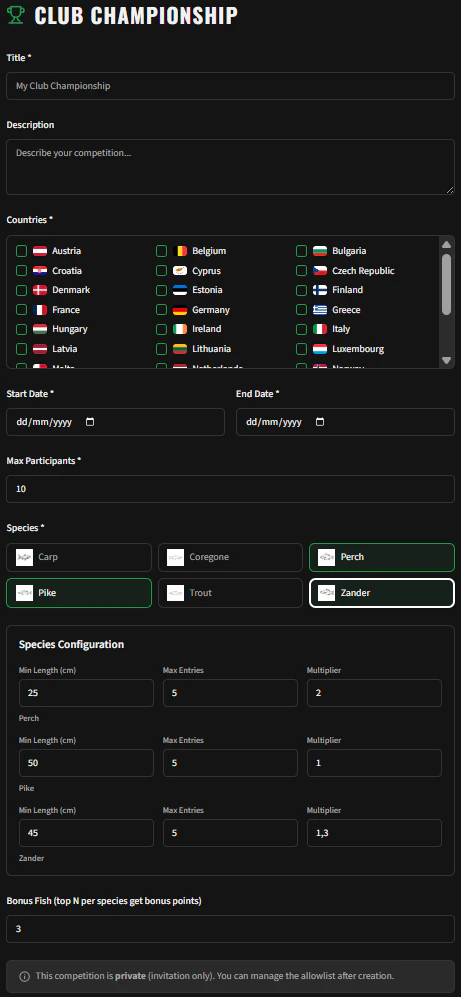461x997 pixels.
Task: Edit the Perch Max Entries field
Action: [x=230, y=693]
